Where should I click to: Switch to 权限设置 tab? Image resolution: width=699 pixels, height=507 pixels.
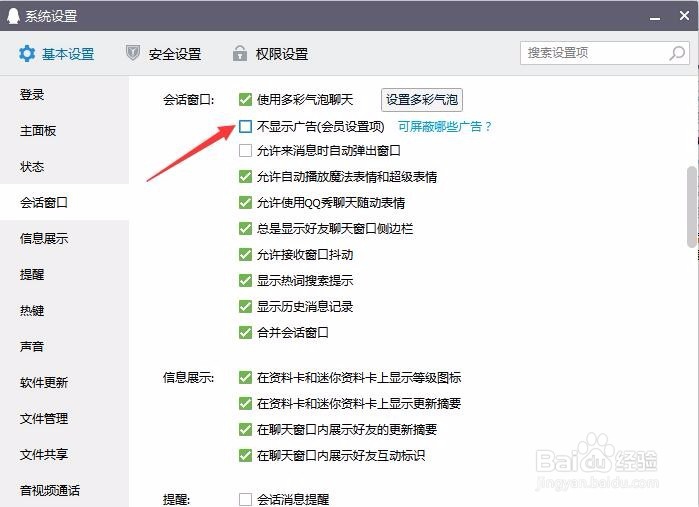(x=270, y=54)
